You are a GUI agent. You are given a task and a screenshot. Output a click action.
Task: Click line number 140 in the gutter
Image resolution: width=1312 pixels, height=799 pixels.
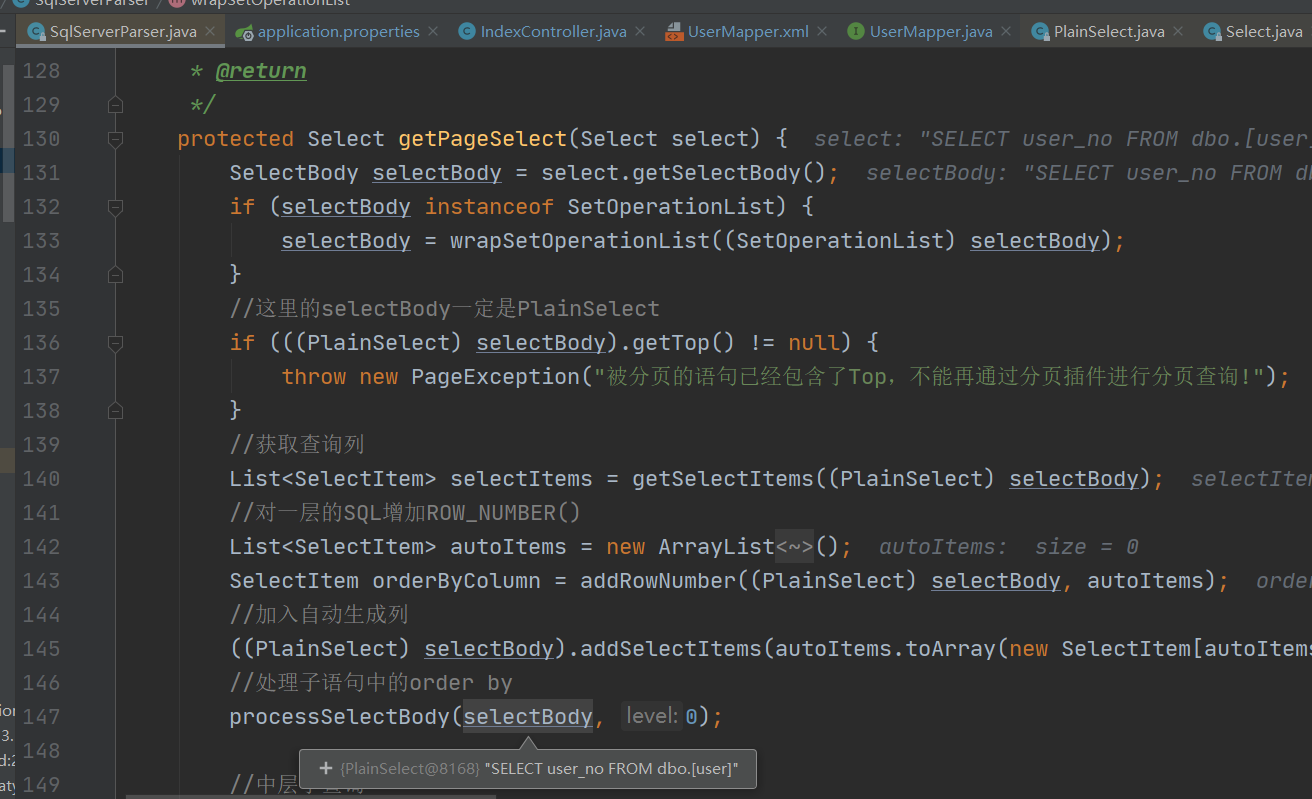tap(41, 479)
